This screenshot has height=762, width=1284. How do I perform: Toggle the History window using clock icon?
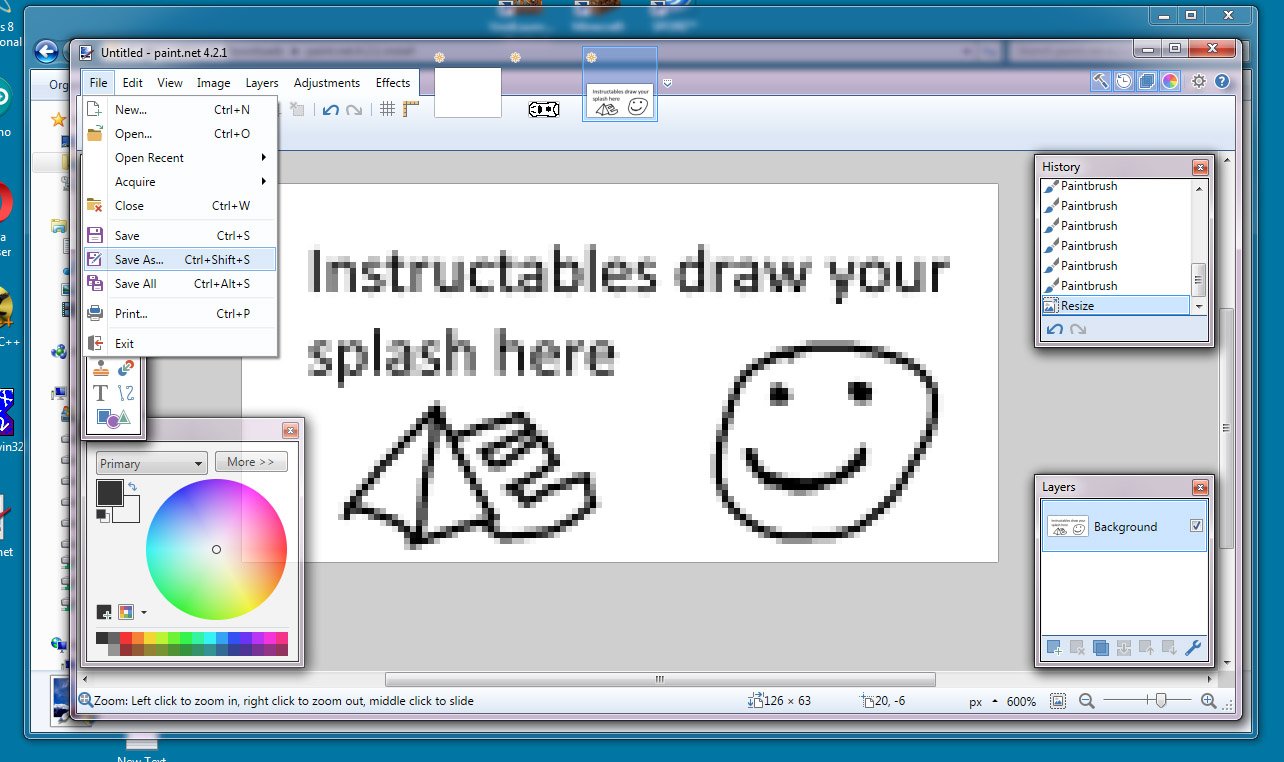1124,82
